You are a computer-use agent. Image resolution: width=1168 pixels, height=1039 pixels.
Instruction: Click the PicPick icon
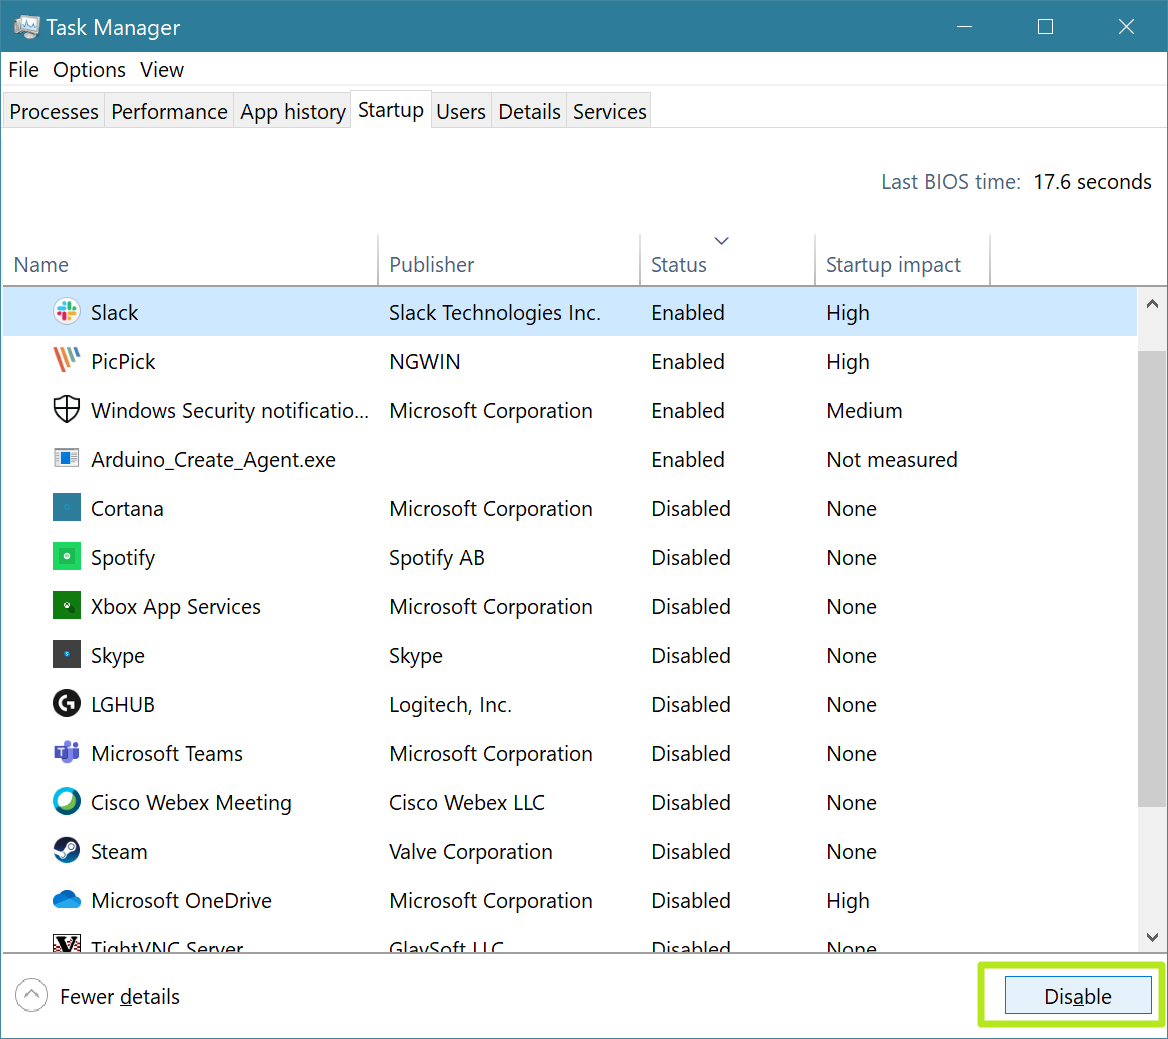pyautogui.click(x=66, y=361)
